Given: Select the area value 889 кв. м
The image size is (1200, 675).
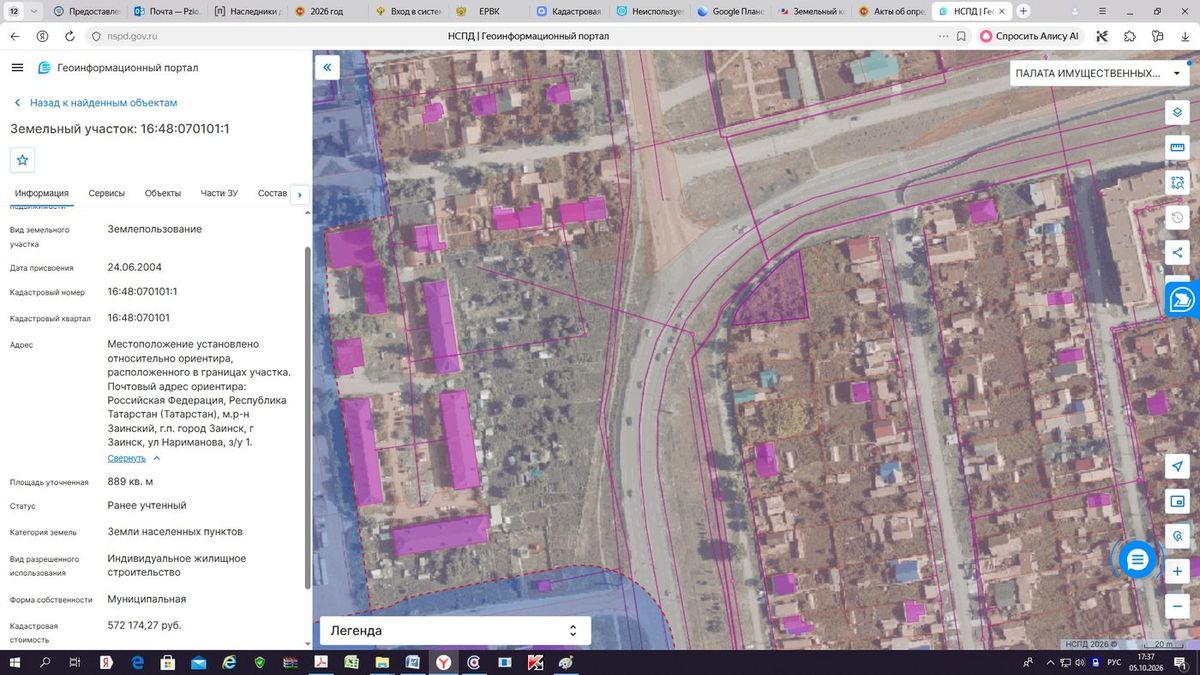Looking at the screenshot, I should click(x=130, y=481).
